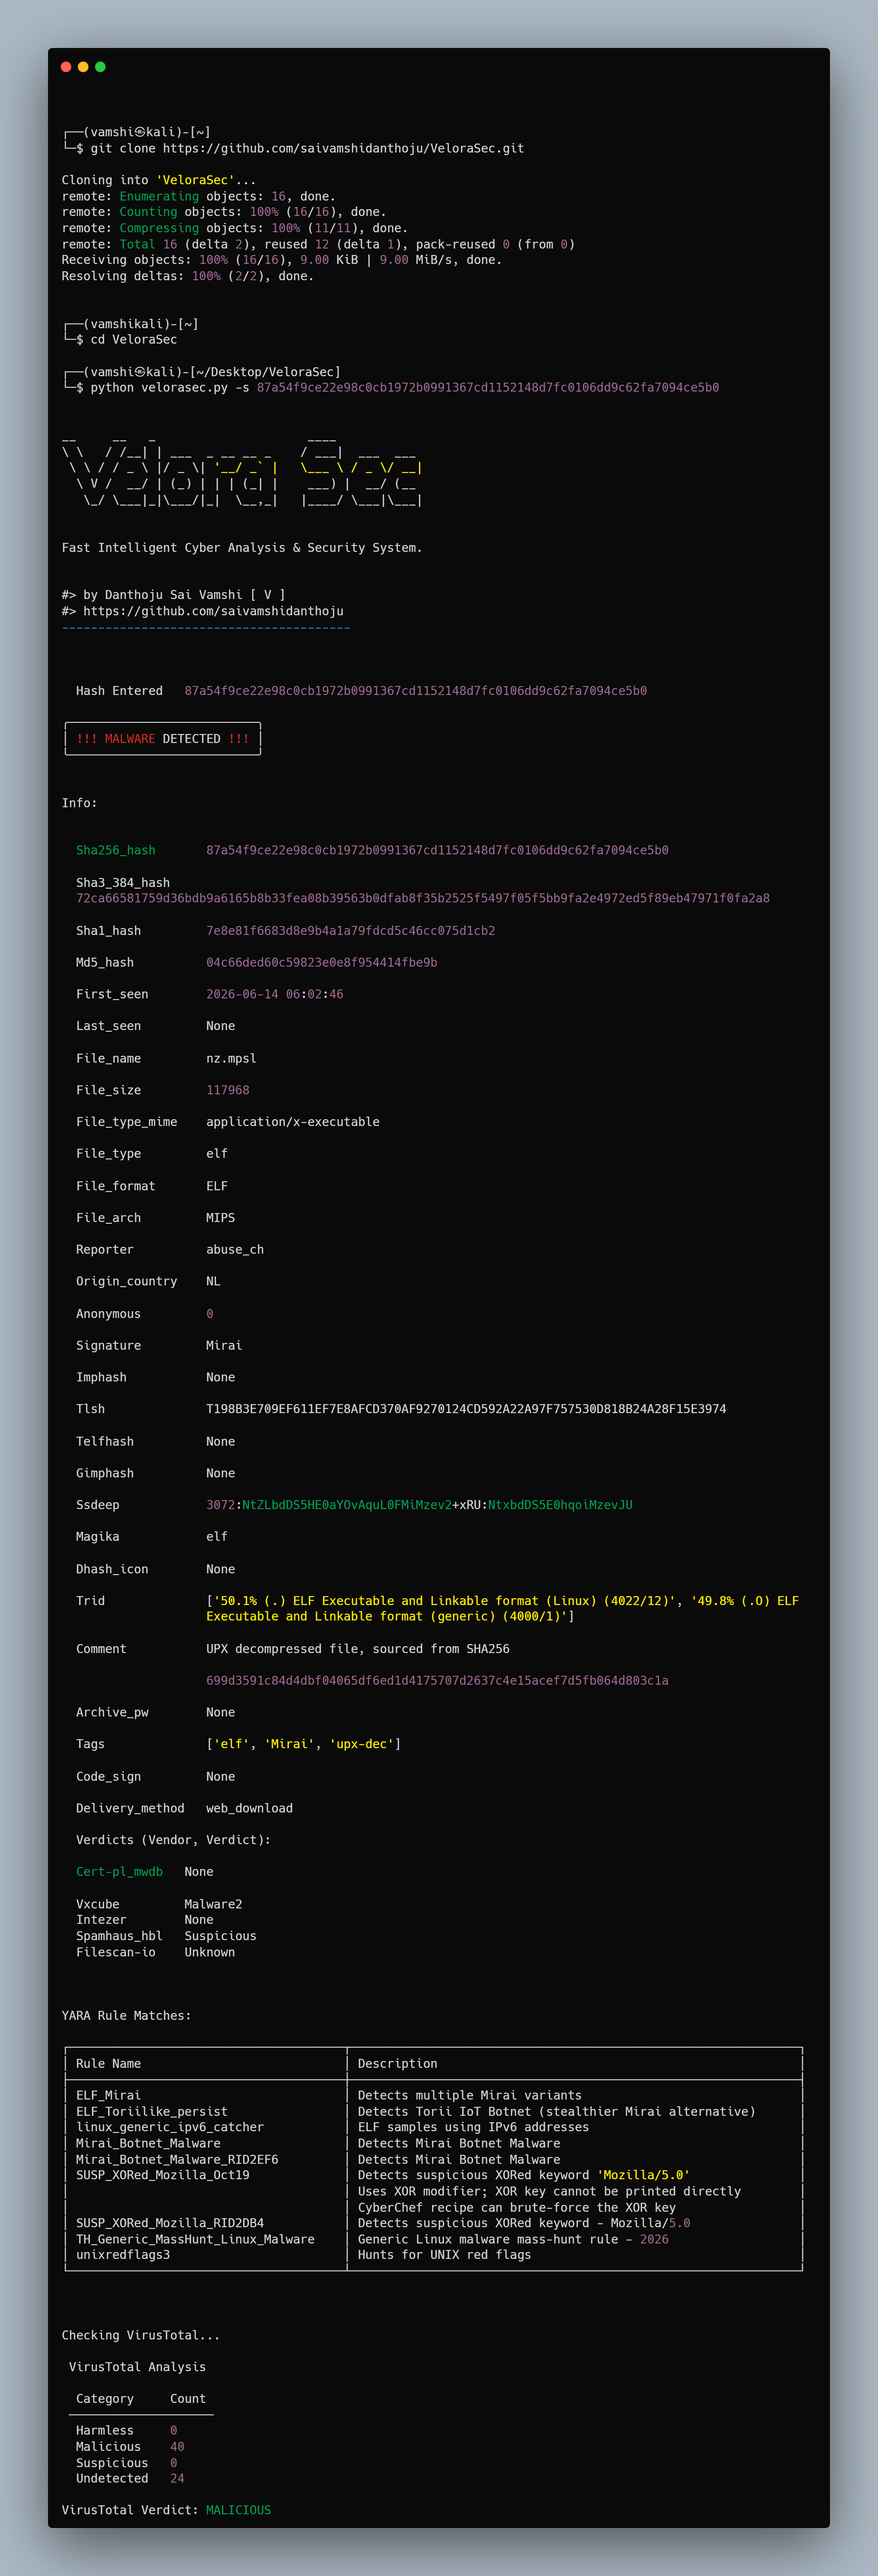Click the Spamhaus_hbl verdict 'Suspicious'
Viewport: 878px width, 2576px height.
click(221, 1936)
